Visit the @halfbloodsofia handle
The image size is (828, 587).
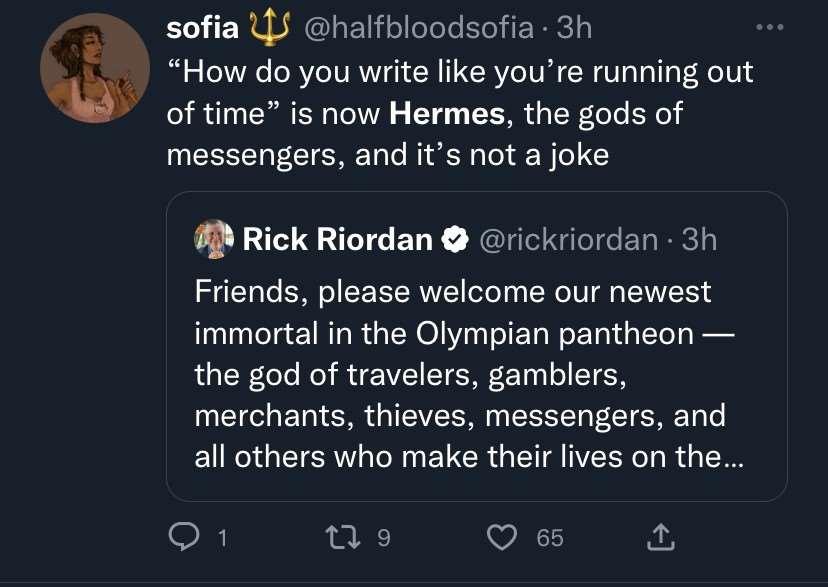[417, 28]
